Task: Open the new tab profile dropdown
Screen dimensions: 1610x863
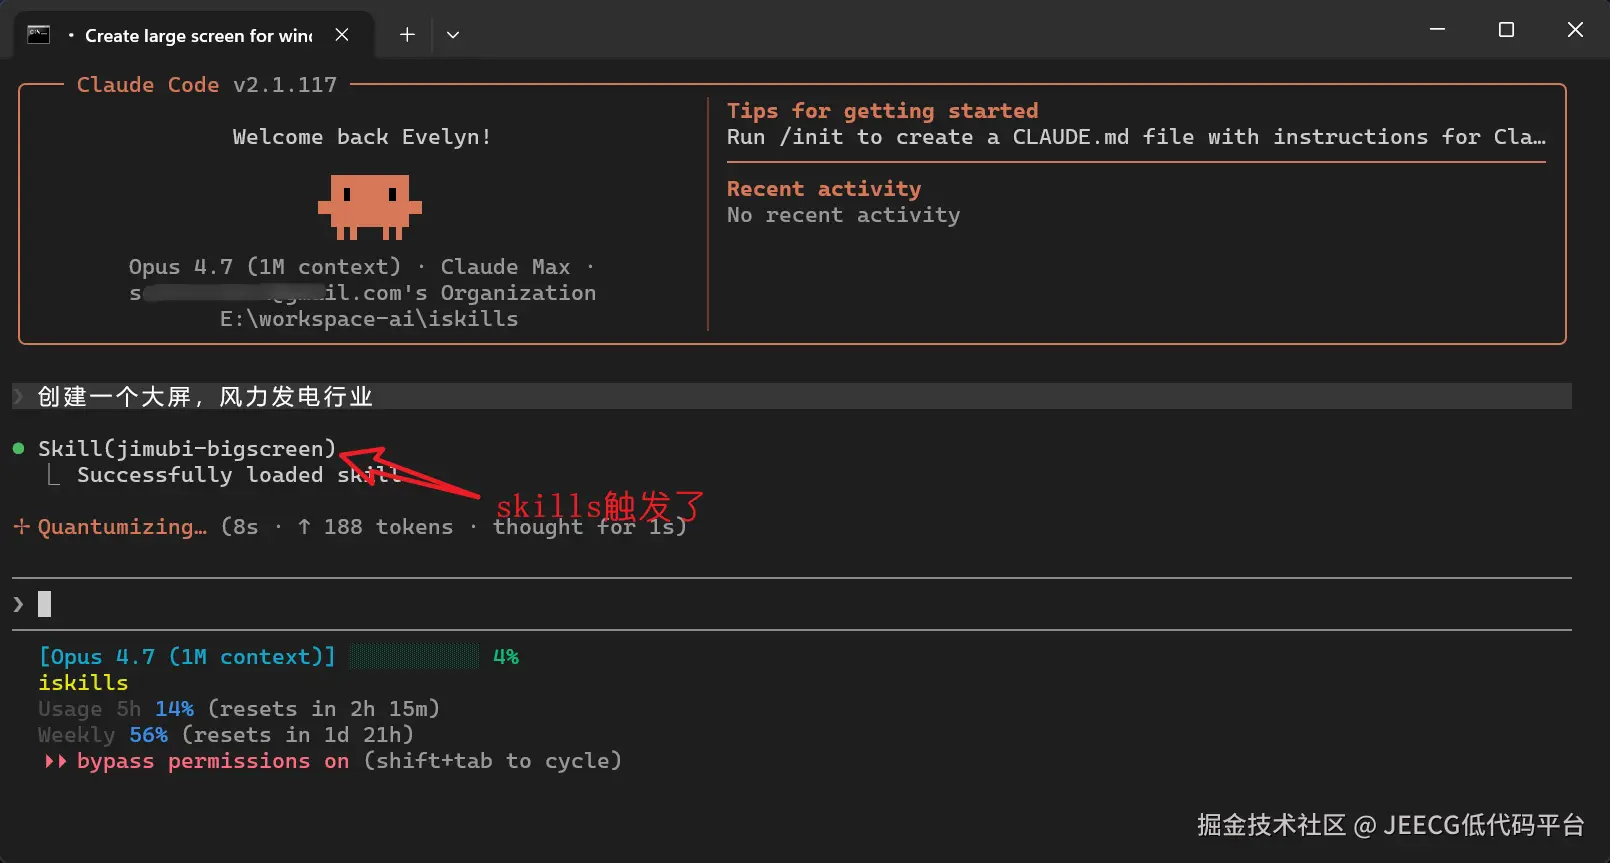Action: pyautogui.click(x=453, y=35)
